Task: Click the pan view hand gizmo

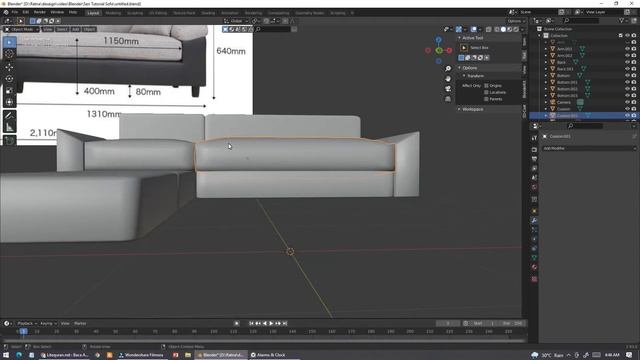Action: point(448,79)
